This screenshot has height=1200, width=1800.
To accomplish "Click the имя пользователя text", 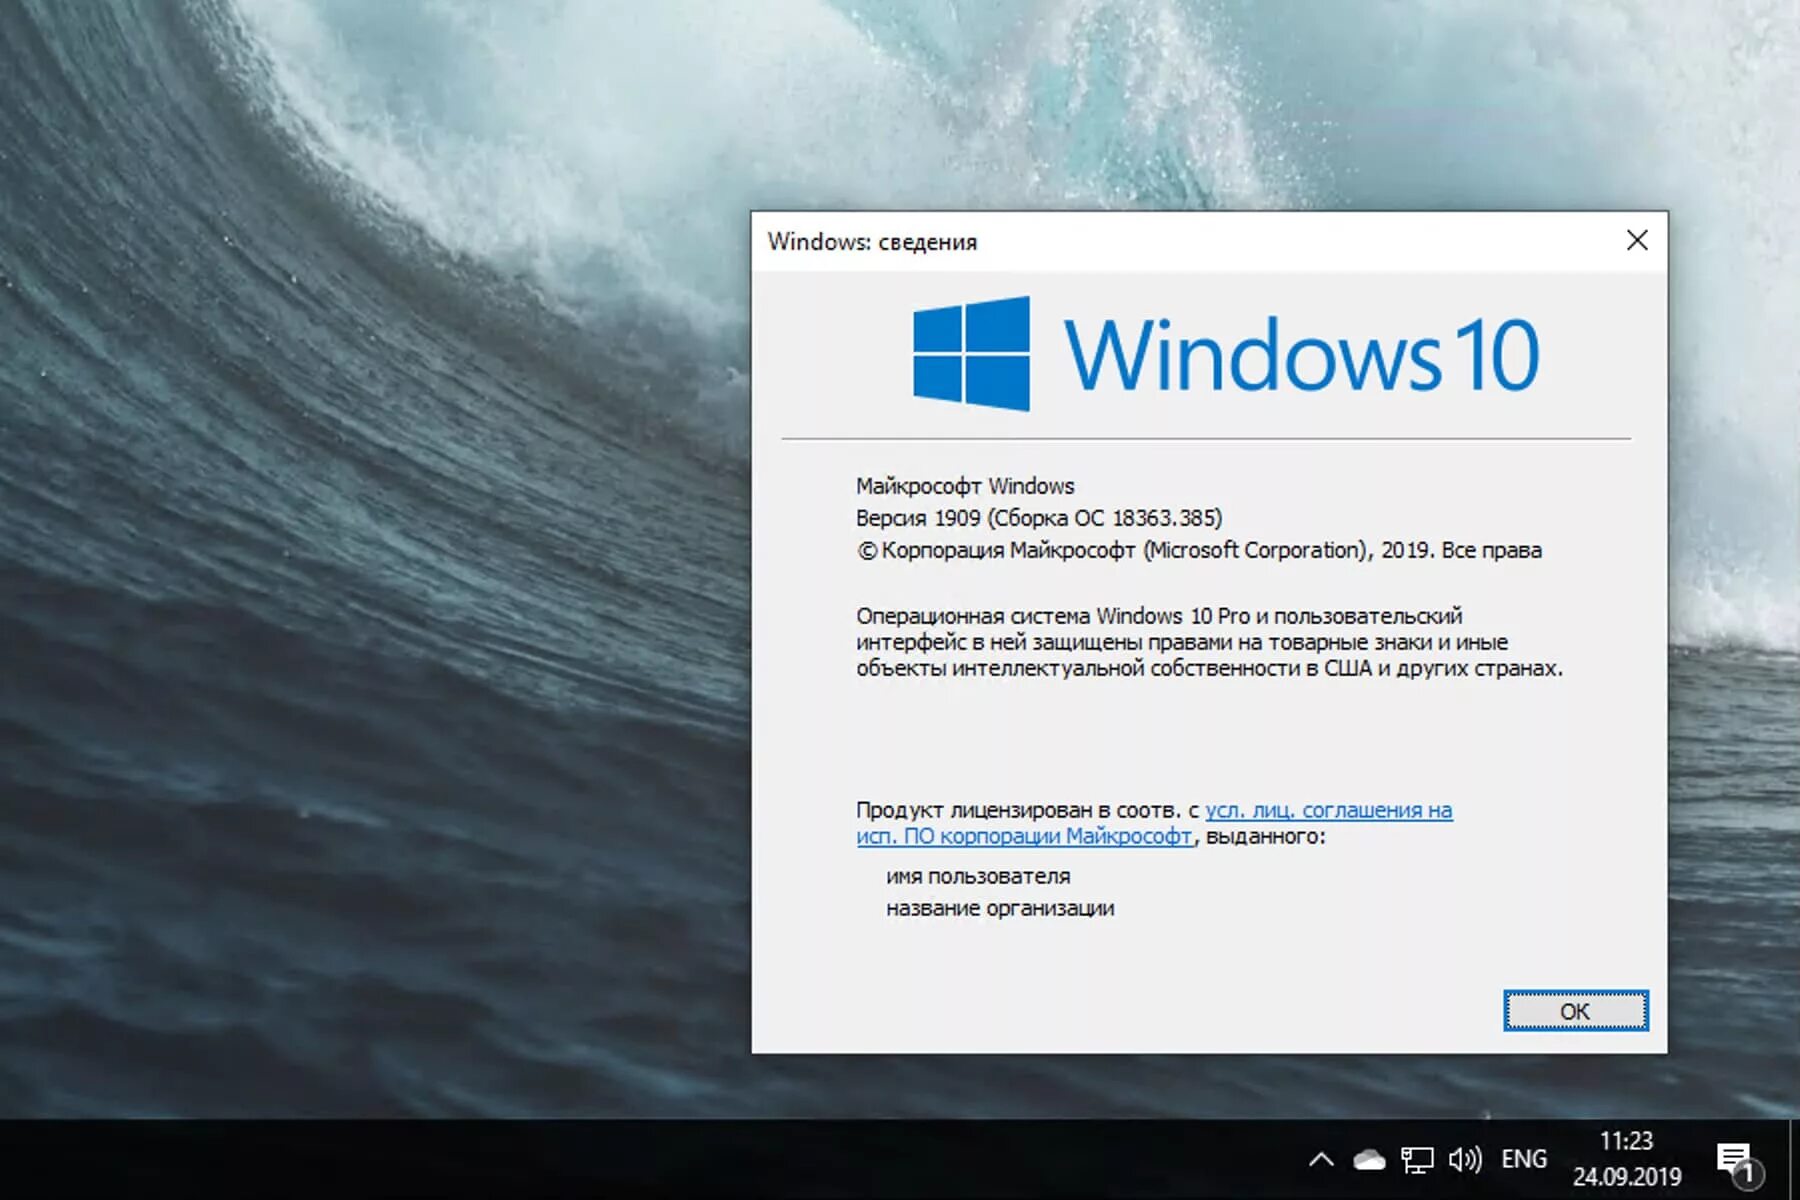I will [x=978, y=877].
